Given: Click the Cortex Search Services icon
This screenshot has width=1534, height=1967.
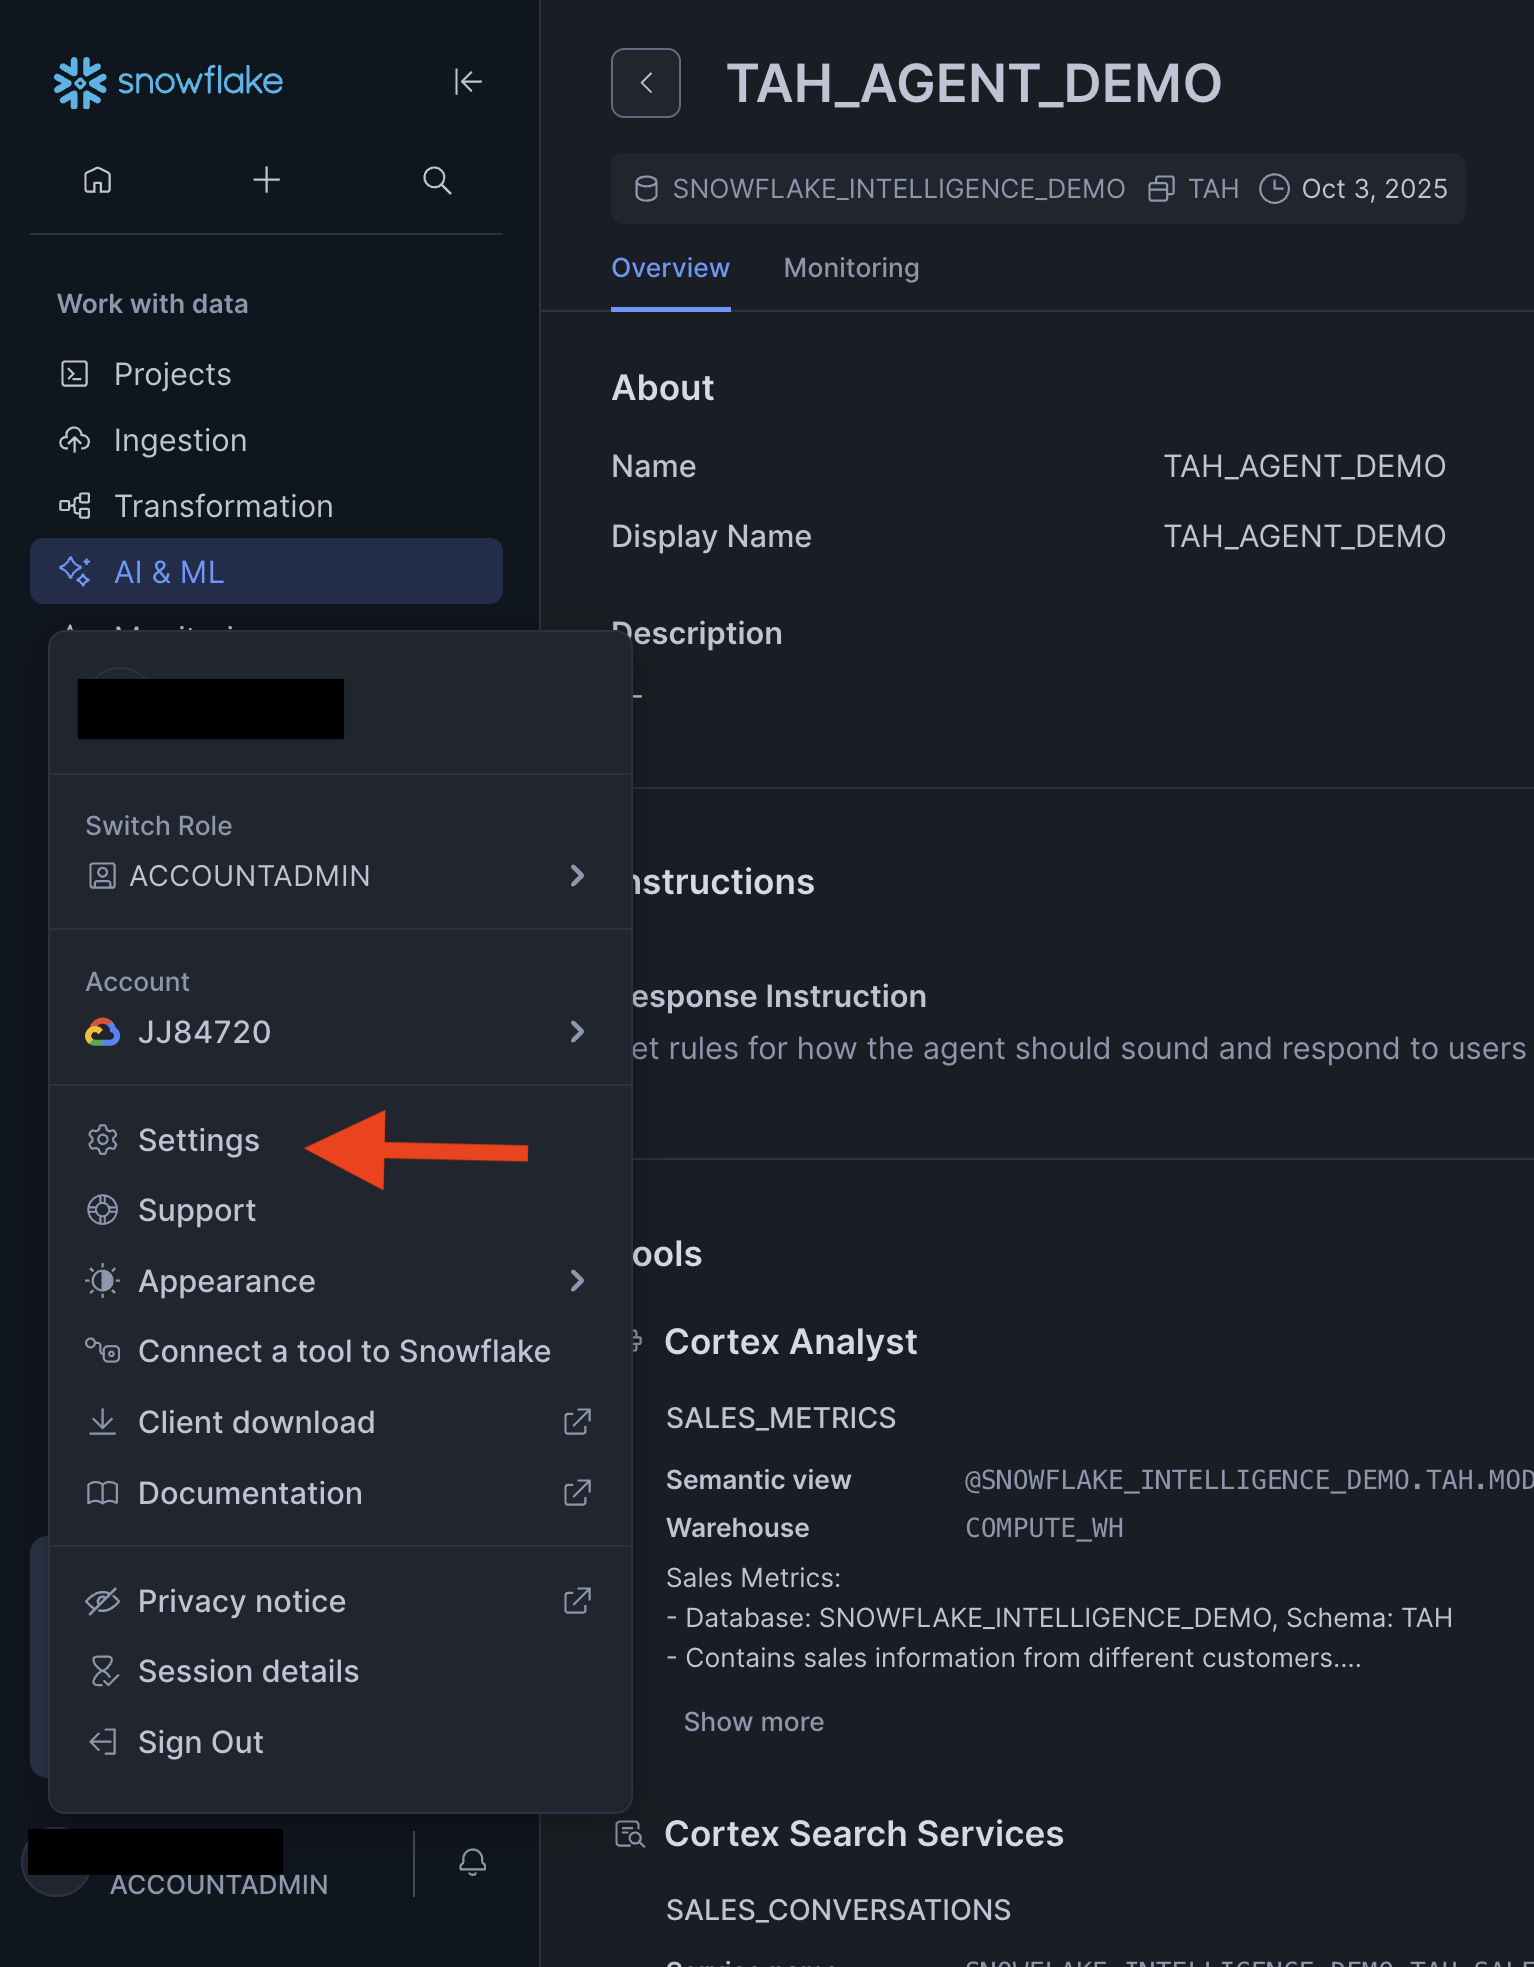Looking at the screenshot, I should coord(630,1834).
